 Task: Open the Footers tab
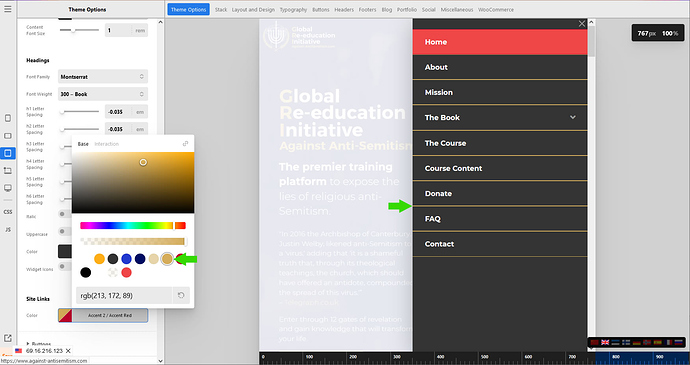pyautogui.click(x=367, y=10)
